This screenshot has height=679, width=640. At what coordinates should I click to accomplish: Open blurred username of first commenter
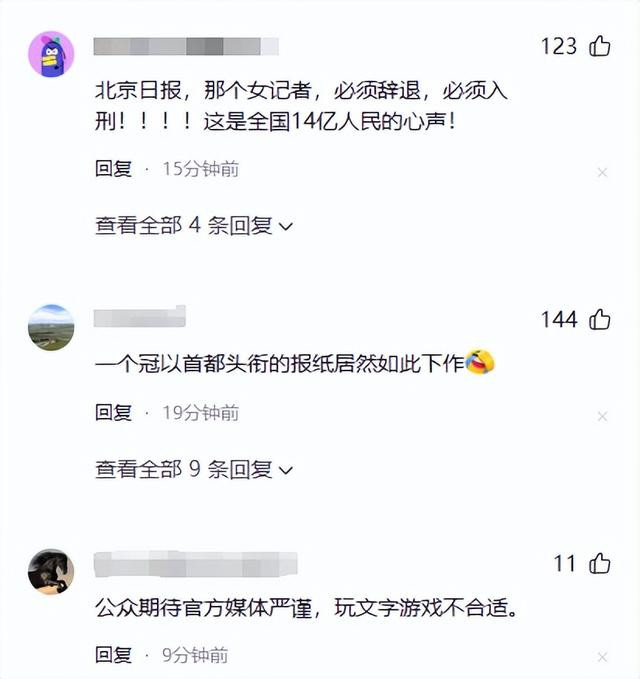pos(186,46)
